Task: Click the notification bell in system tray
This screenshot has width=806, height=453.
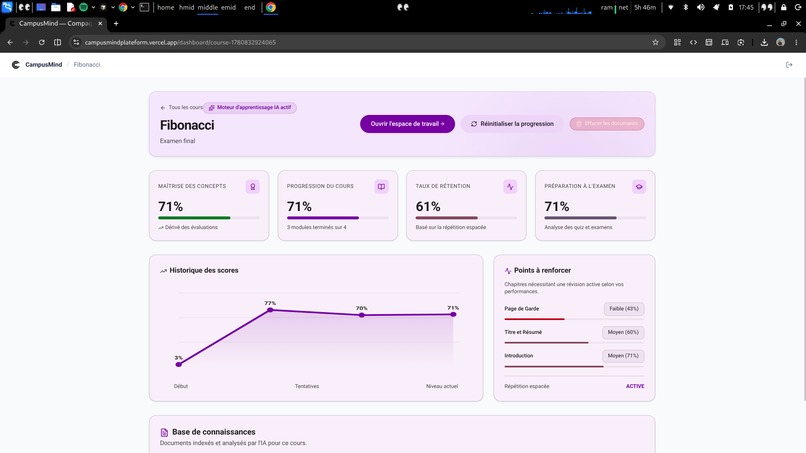Action: (x=716, y=7)
